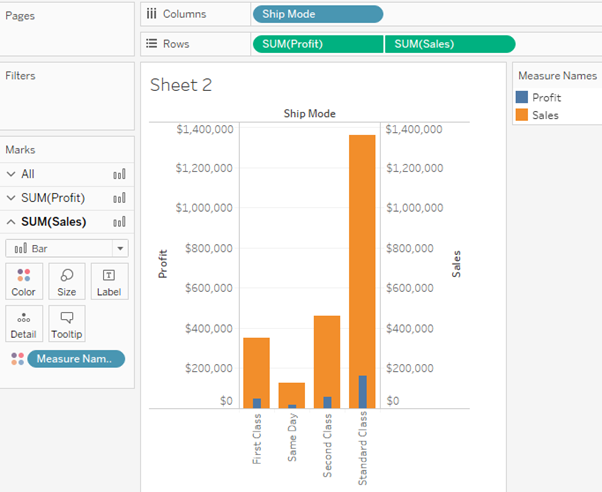Click the Sheet 2 title text
The width and height of the screenshot is (602, 492).
click(x=181, y=85)
